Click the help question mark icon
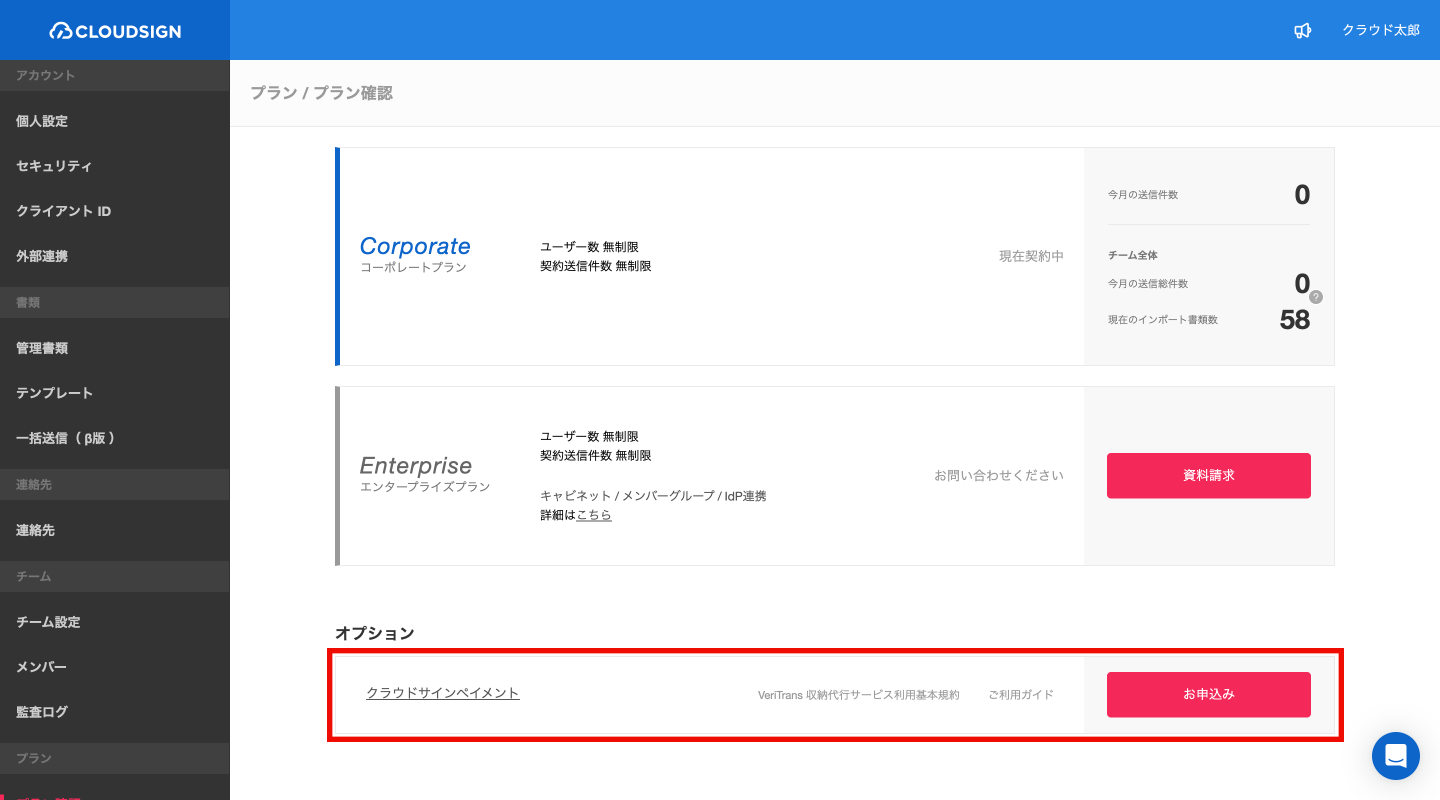The image size is (1440, 800). (x=1316, y=297)
